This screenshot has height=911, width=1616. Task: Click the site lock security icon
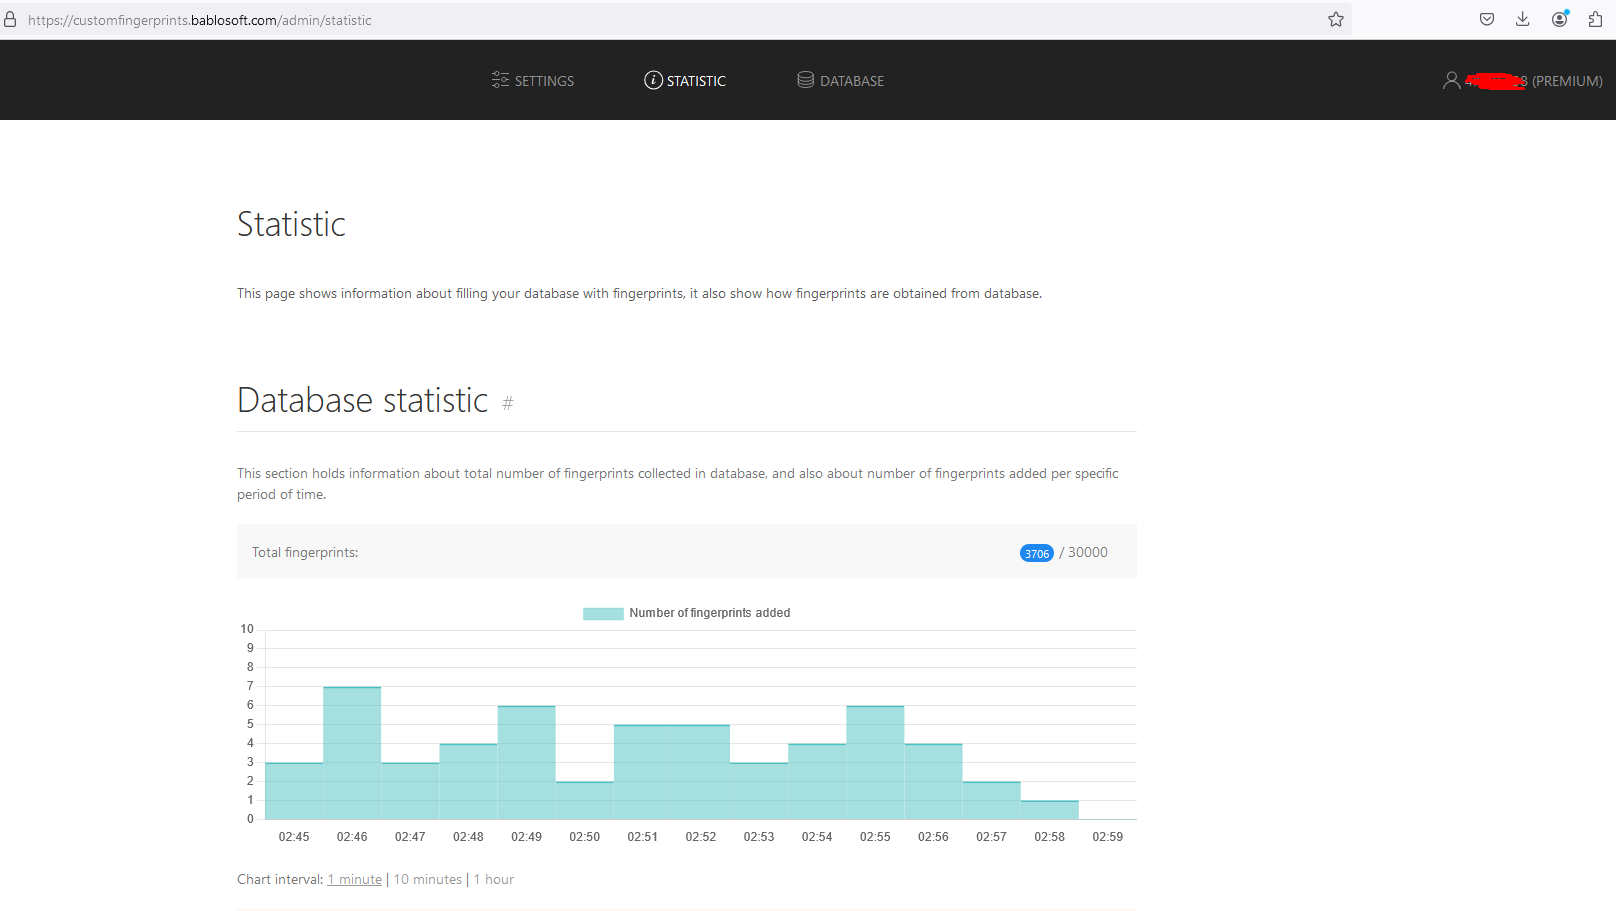[x=10, y=20]
